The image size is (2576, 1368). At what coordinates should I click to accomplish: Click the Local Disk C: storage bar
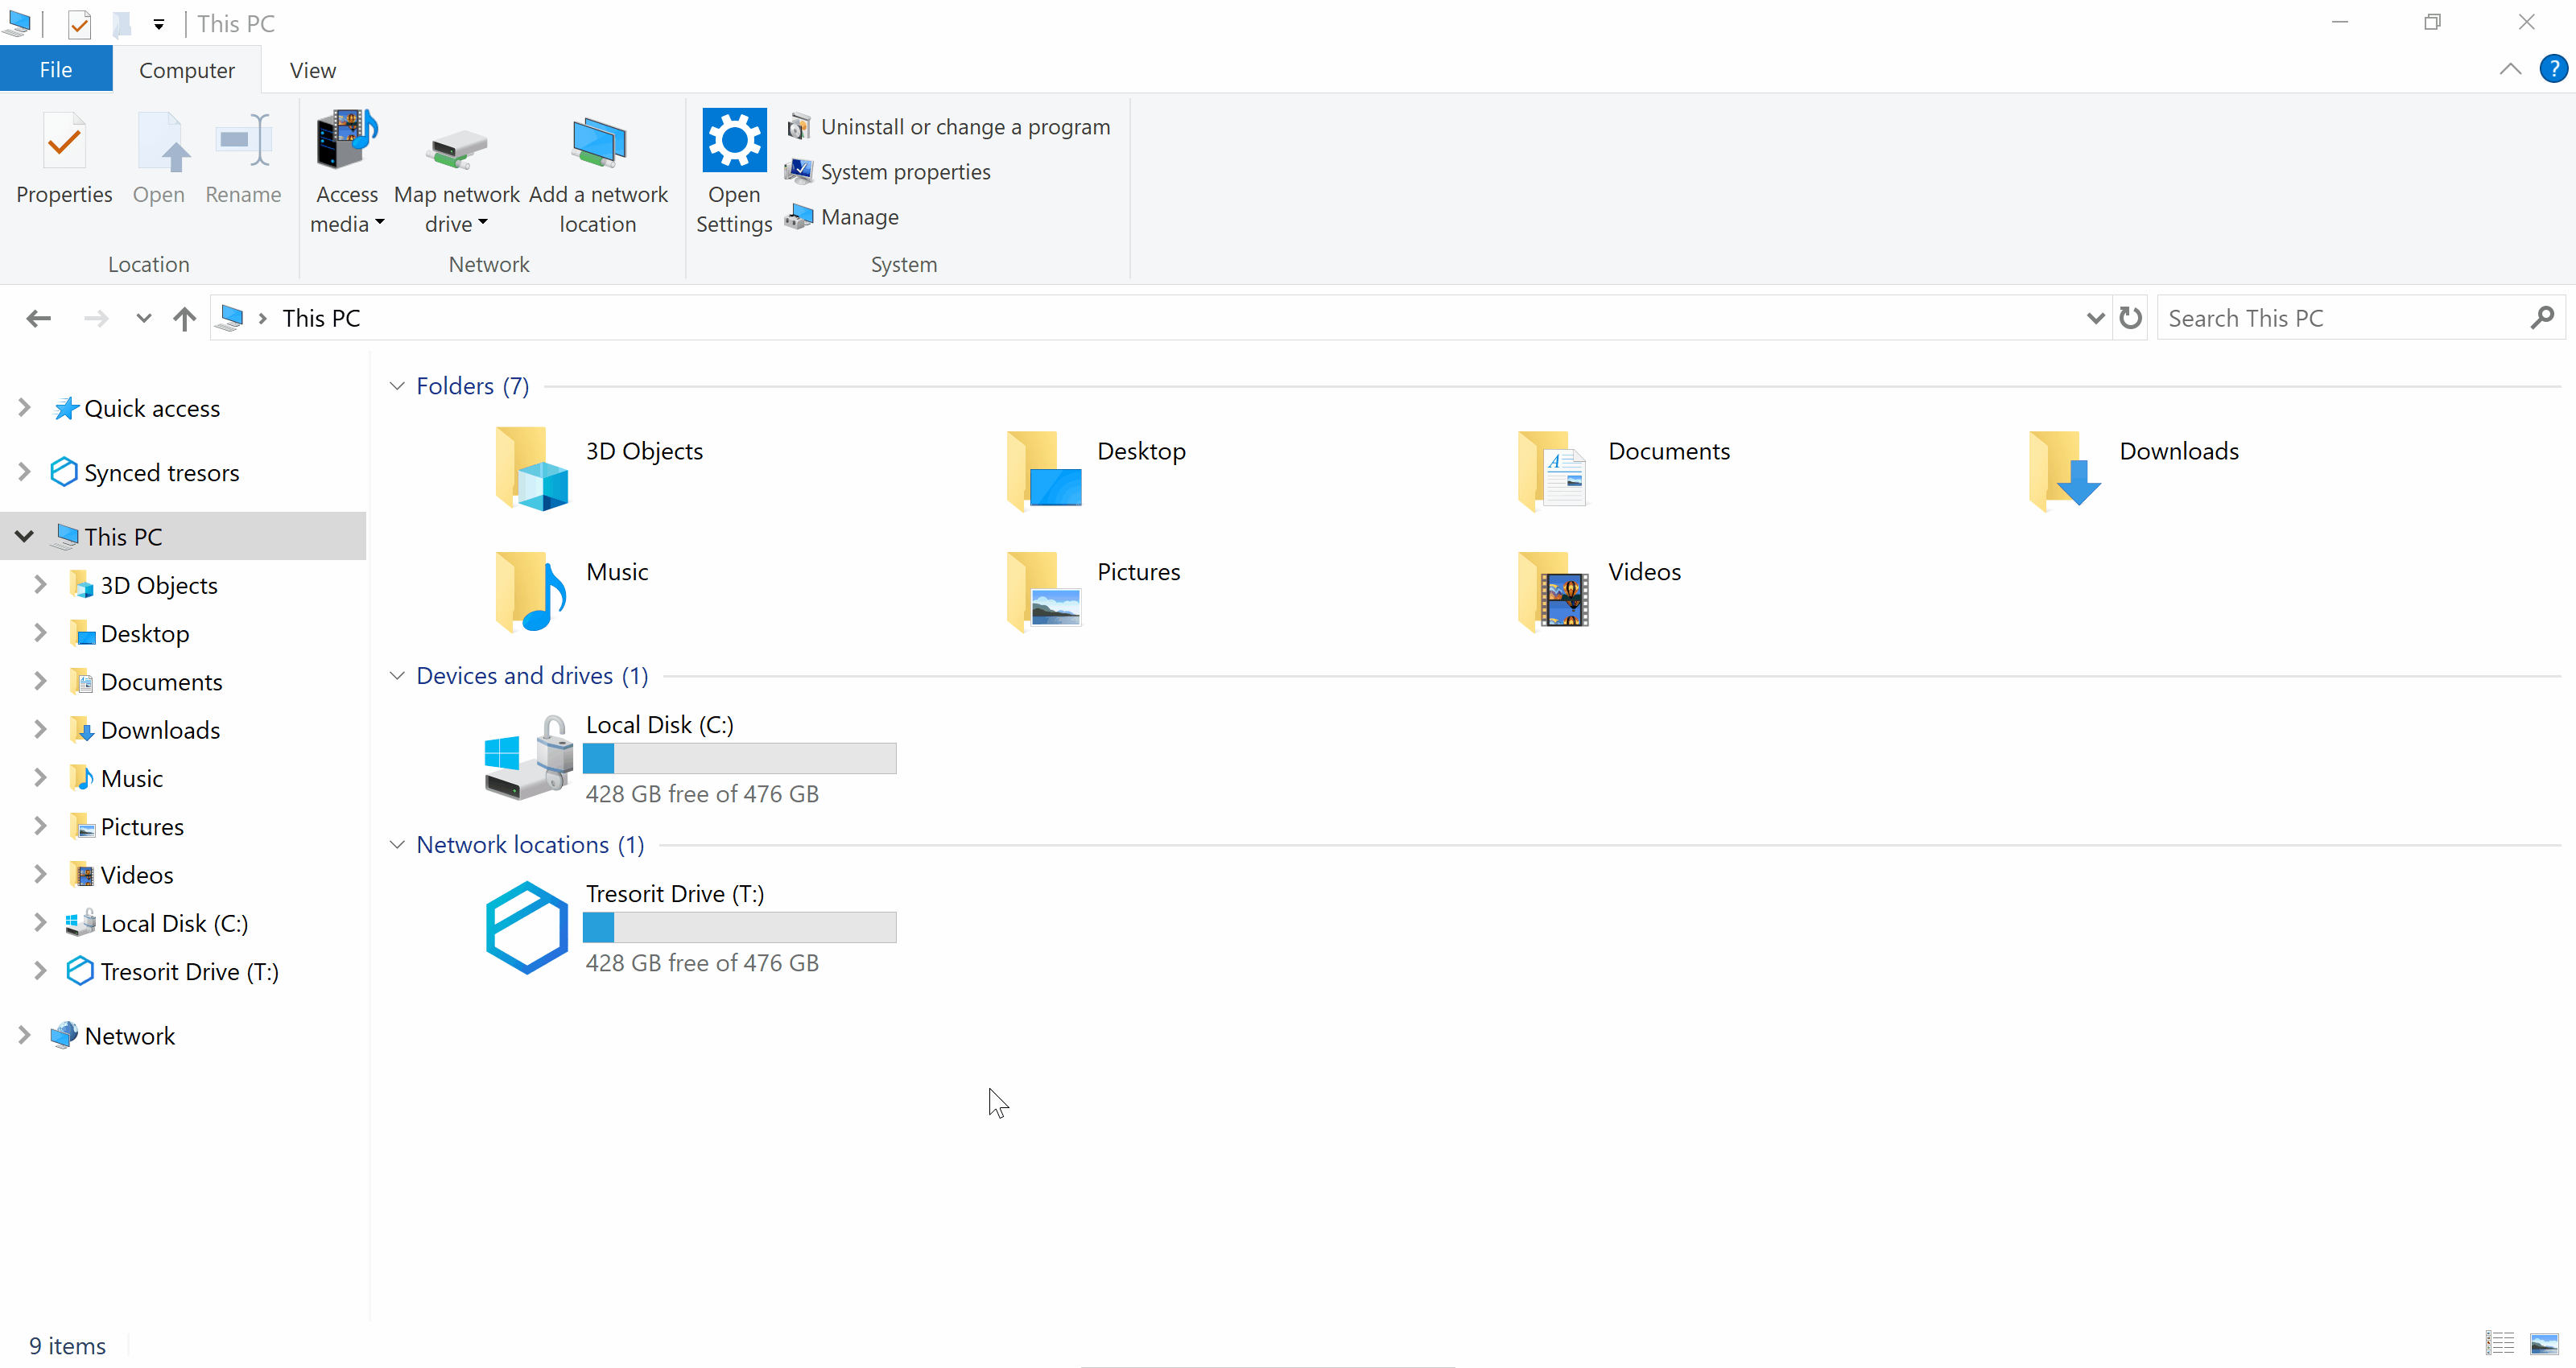tap(741, 758)
